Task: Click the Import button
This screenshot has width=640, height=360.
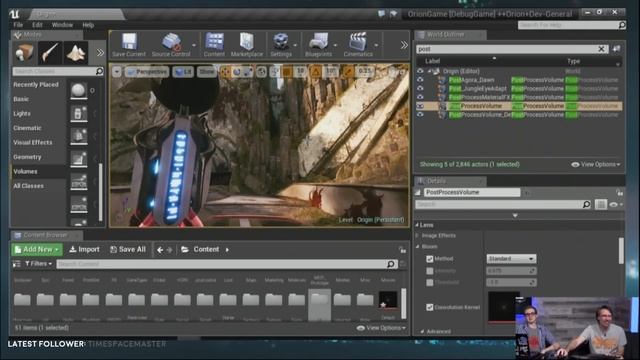Action: click(84, 249)
